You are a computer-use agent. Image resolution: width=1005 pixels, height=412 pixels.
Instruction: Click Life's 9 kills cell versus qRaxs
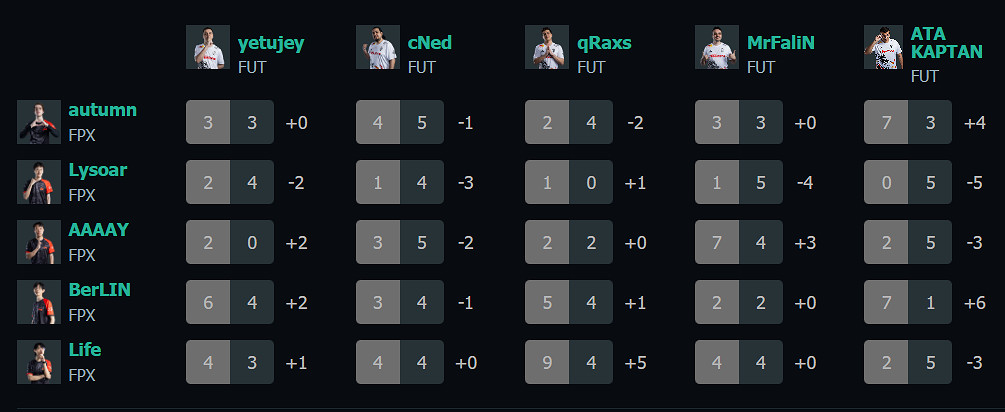[547, 362]
